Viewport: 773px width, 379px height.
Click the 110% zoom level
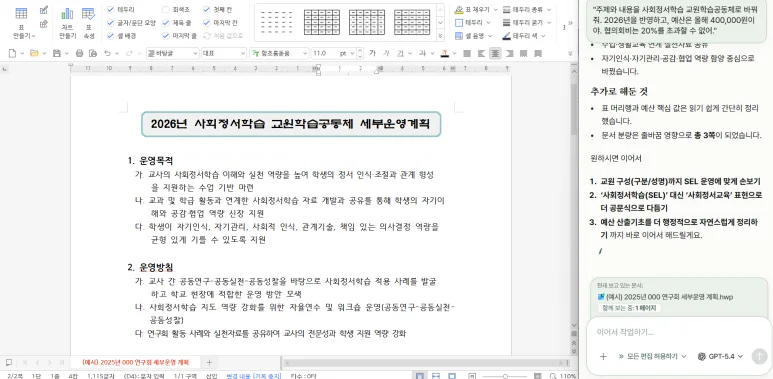tap(568, 376)
